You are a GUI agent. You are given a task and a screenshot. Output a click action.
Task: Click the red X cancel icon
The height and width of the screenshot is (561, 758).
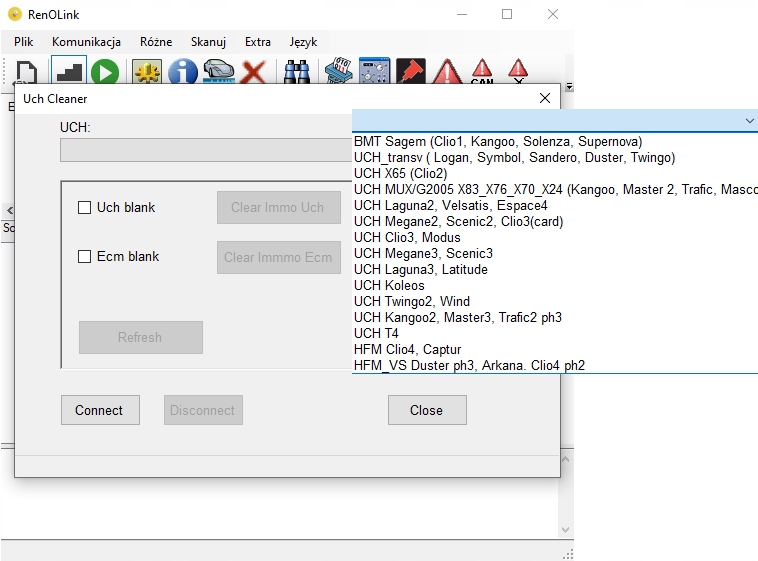point(253,72)
